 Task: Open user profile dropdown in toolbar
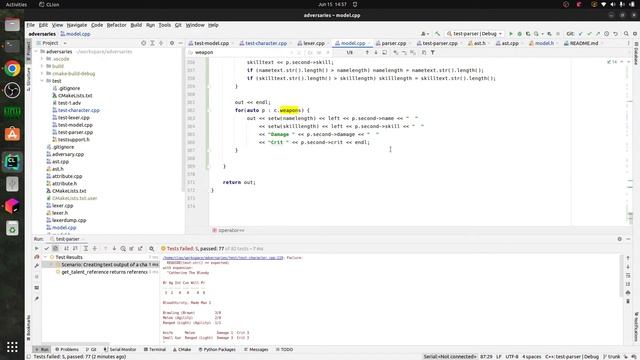424,34
